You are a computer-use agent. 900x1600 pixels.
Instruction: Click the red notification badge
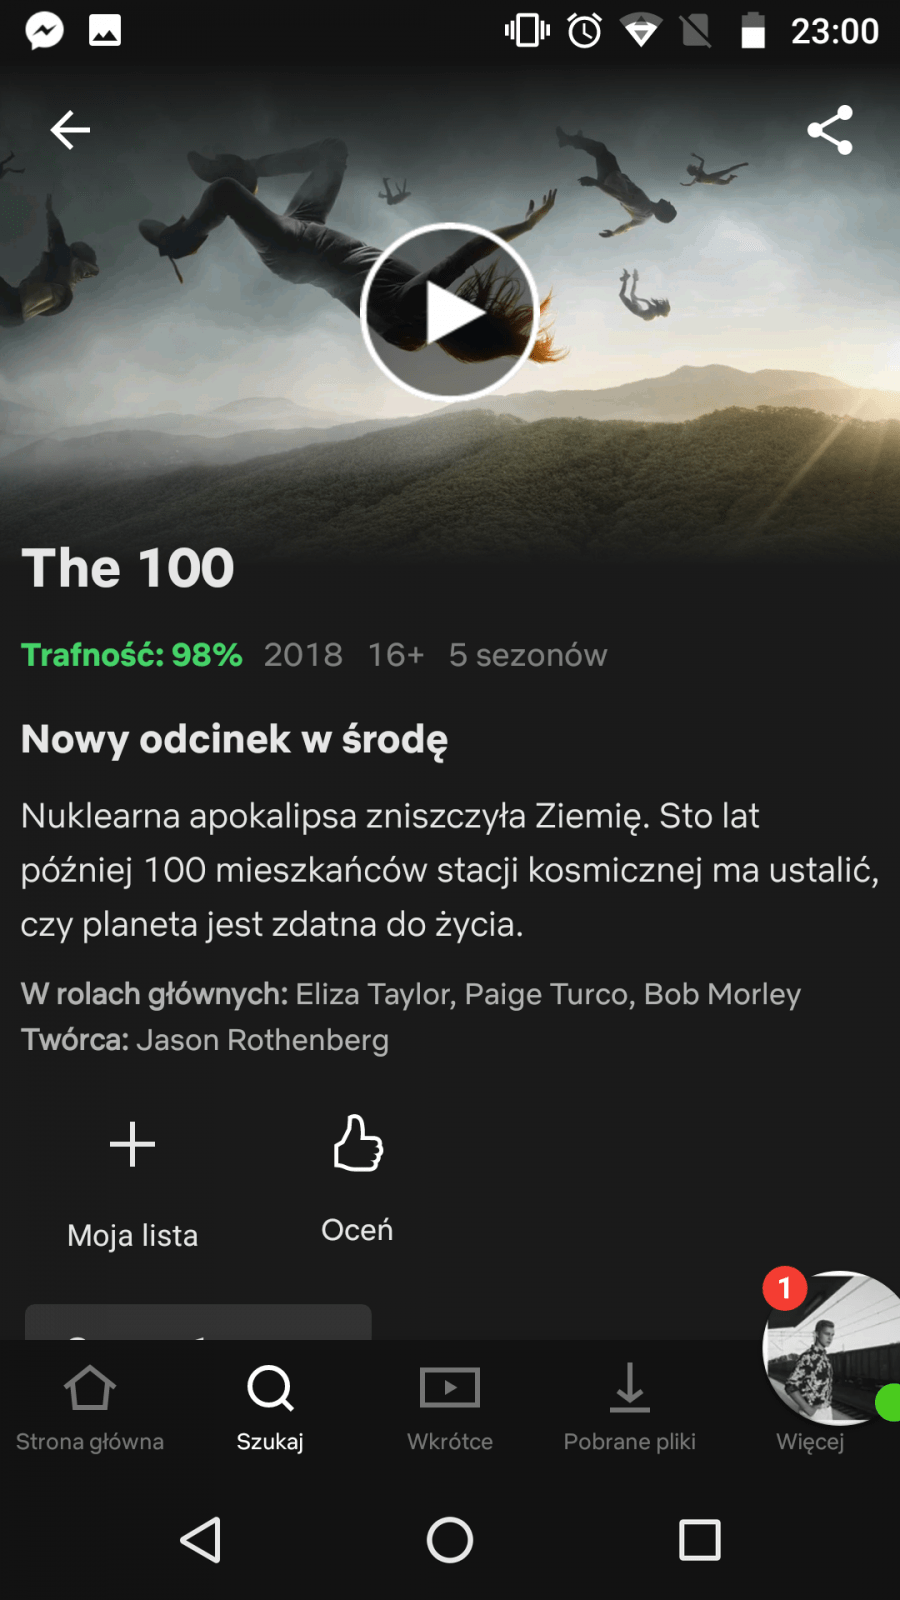click(x=785, y=1289)
